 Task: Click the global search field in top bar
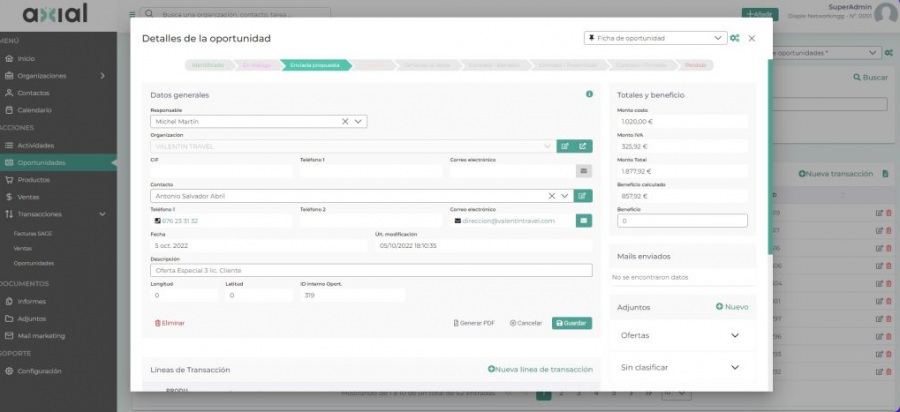pyautogui.click(x=235, y=14)
